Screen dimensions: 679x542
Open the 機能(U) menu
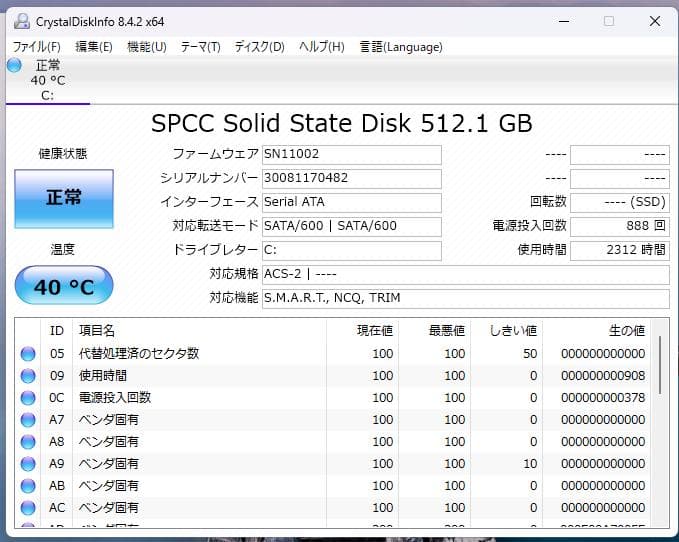click(147, 47)
